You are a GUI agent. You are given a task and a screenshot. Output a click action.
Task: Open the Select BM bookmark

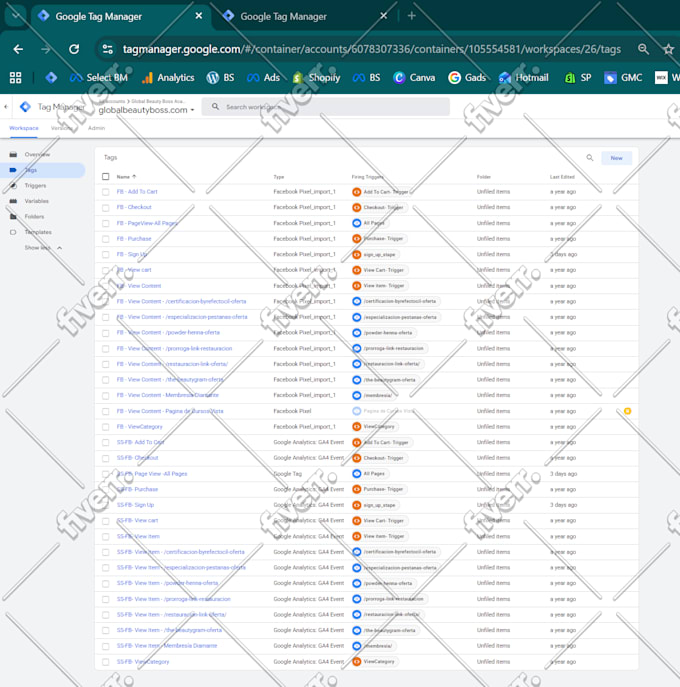coord(99,78)
